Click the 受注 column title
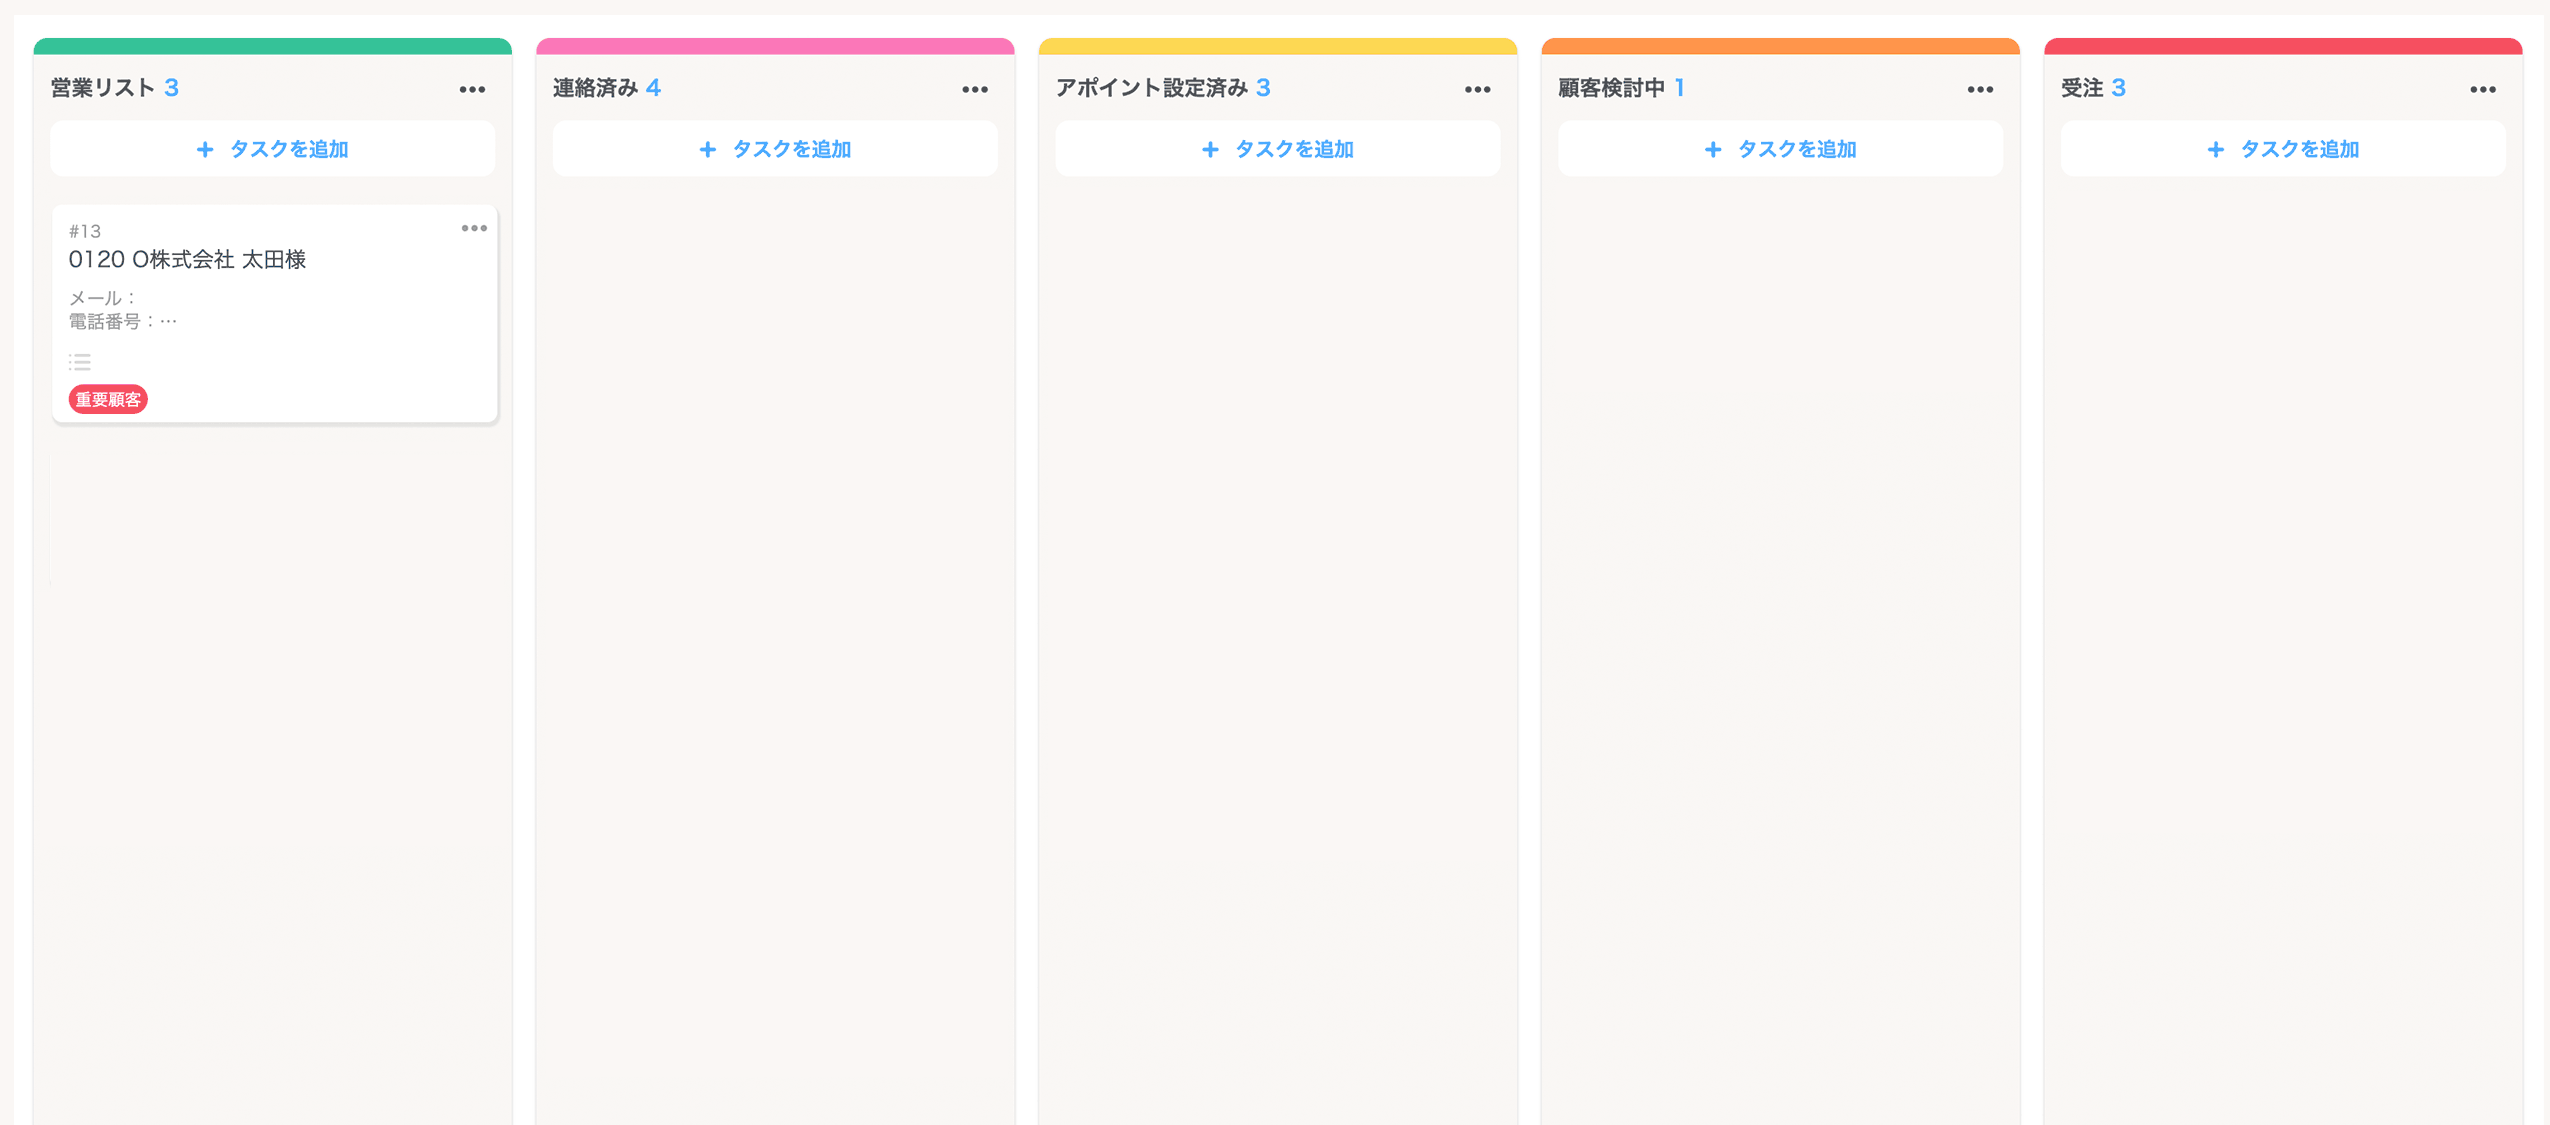Image resolution: width=2550 pixels, height=1125 pixels. coord(2083,88)
